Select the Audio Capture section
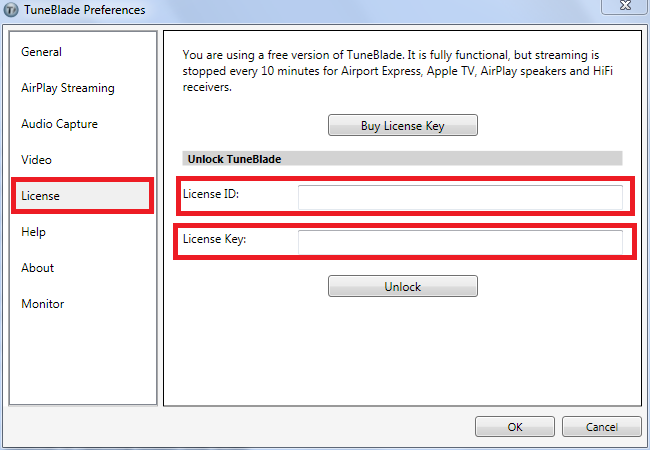 pyautogui.click(x=59, y=124)
